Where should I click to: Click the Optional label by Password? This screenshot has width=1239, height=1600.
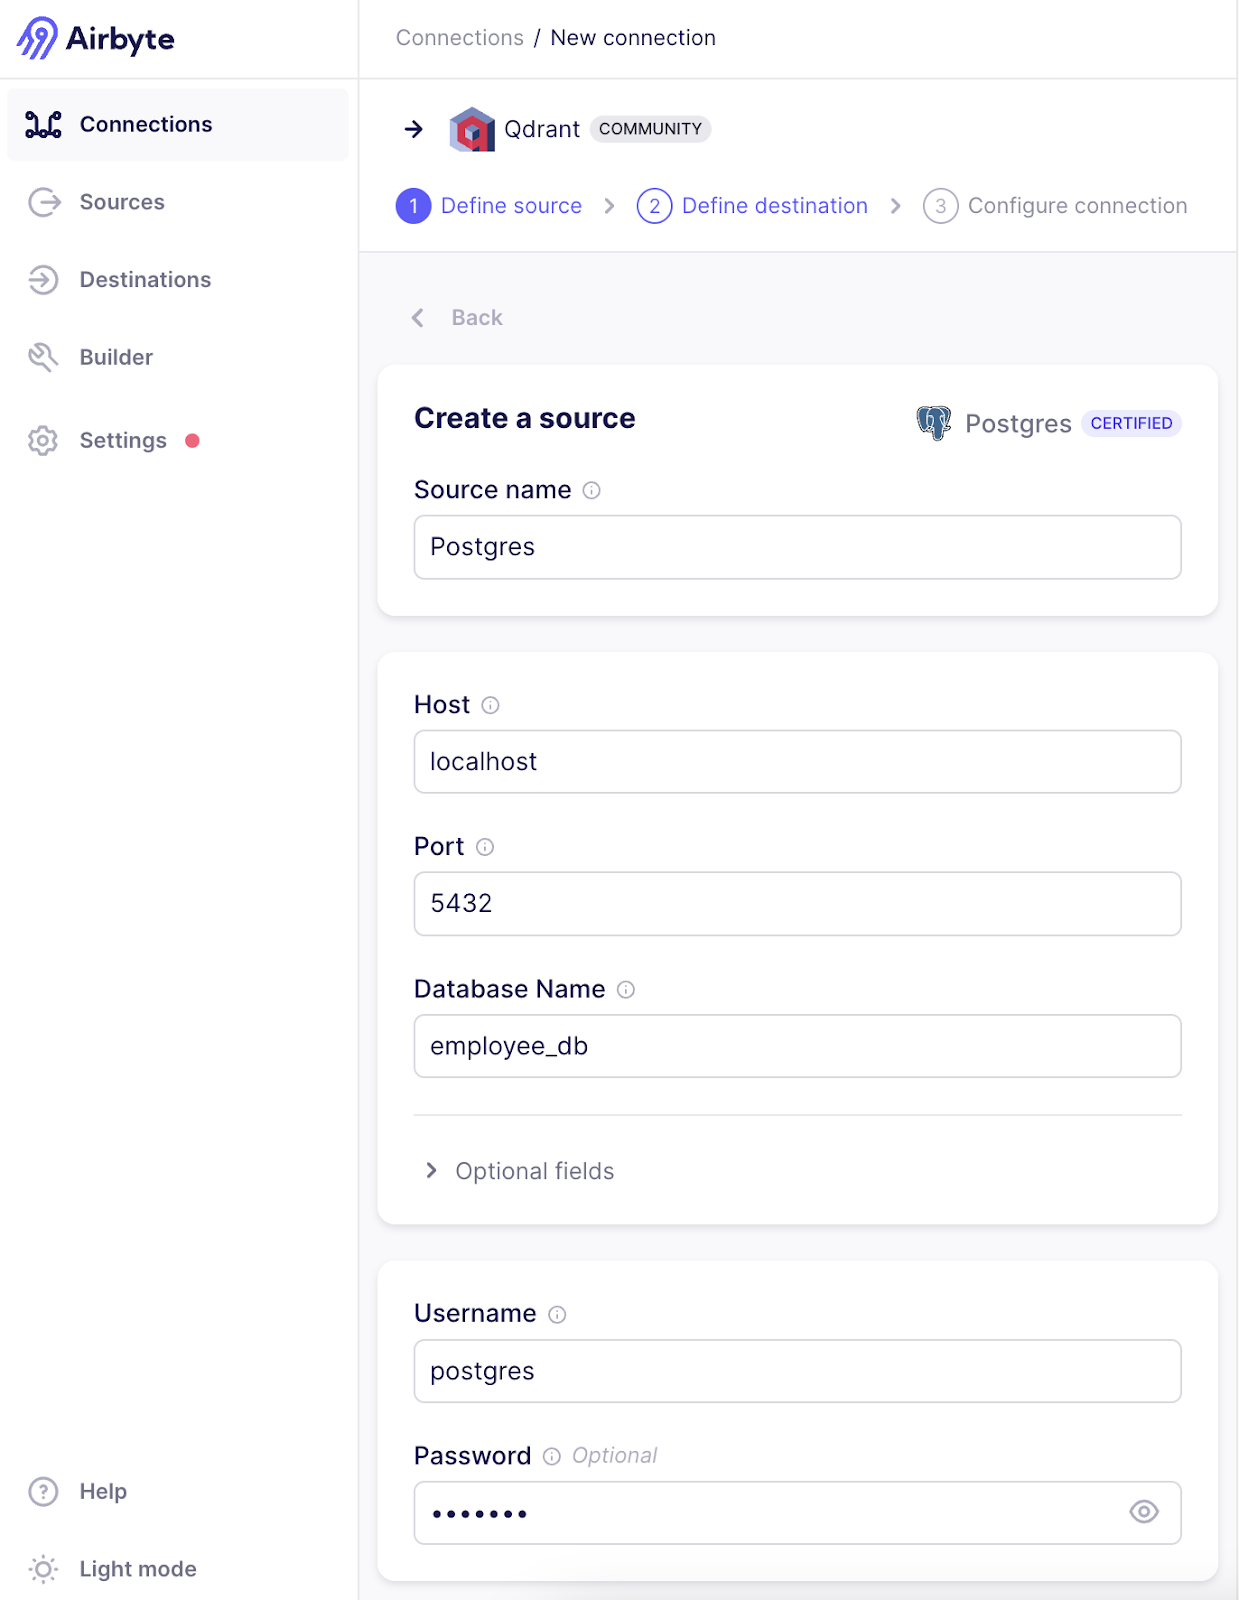click(x=614, y=1456)
